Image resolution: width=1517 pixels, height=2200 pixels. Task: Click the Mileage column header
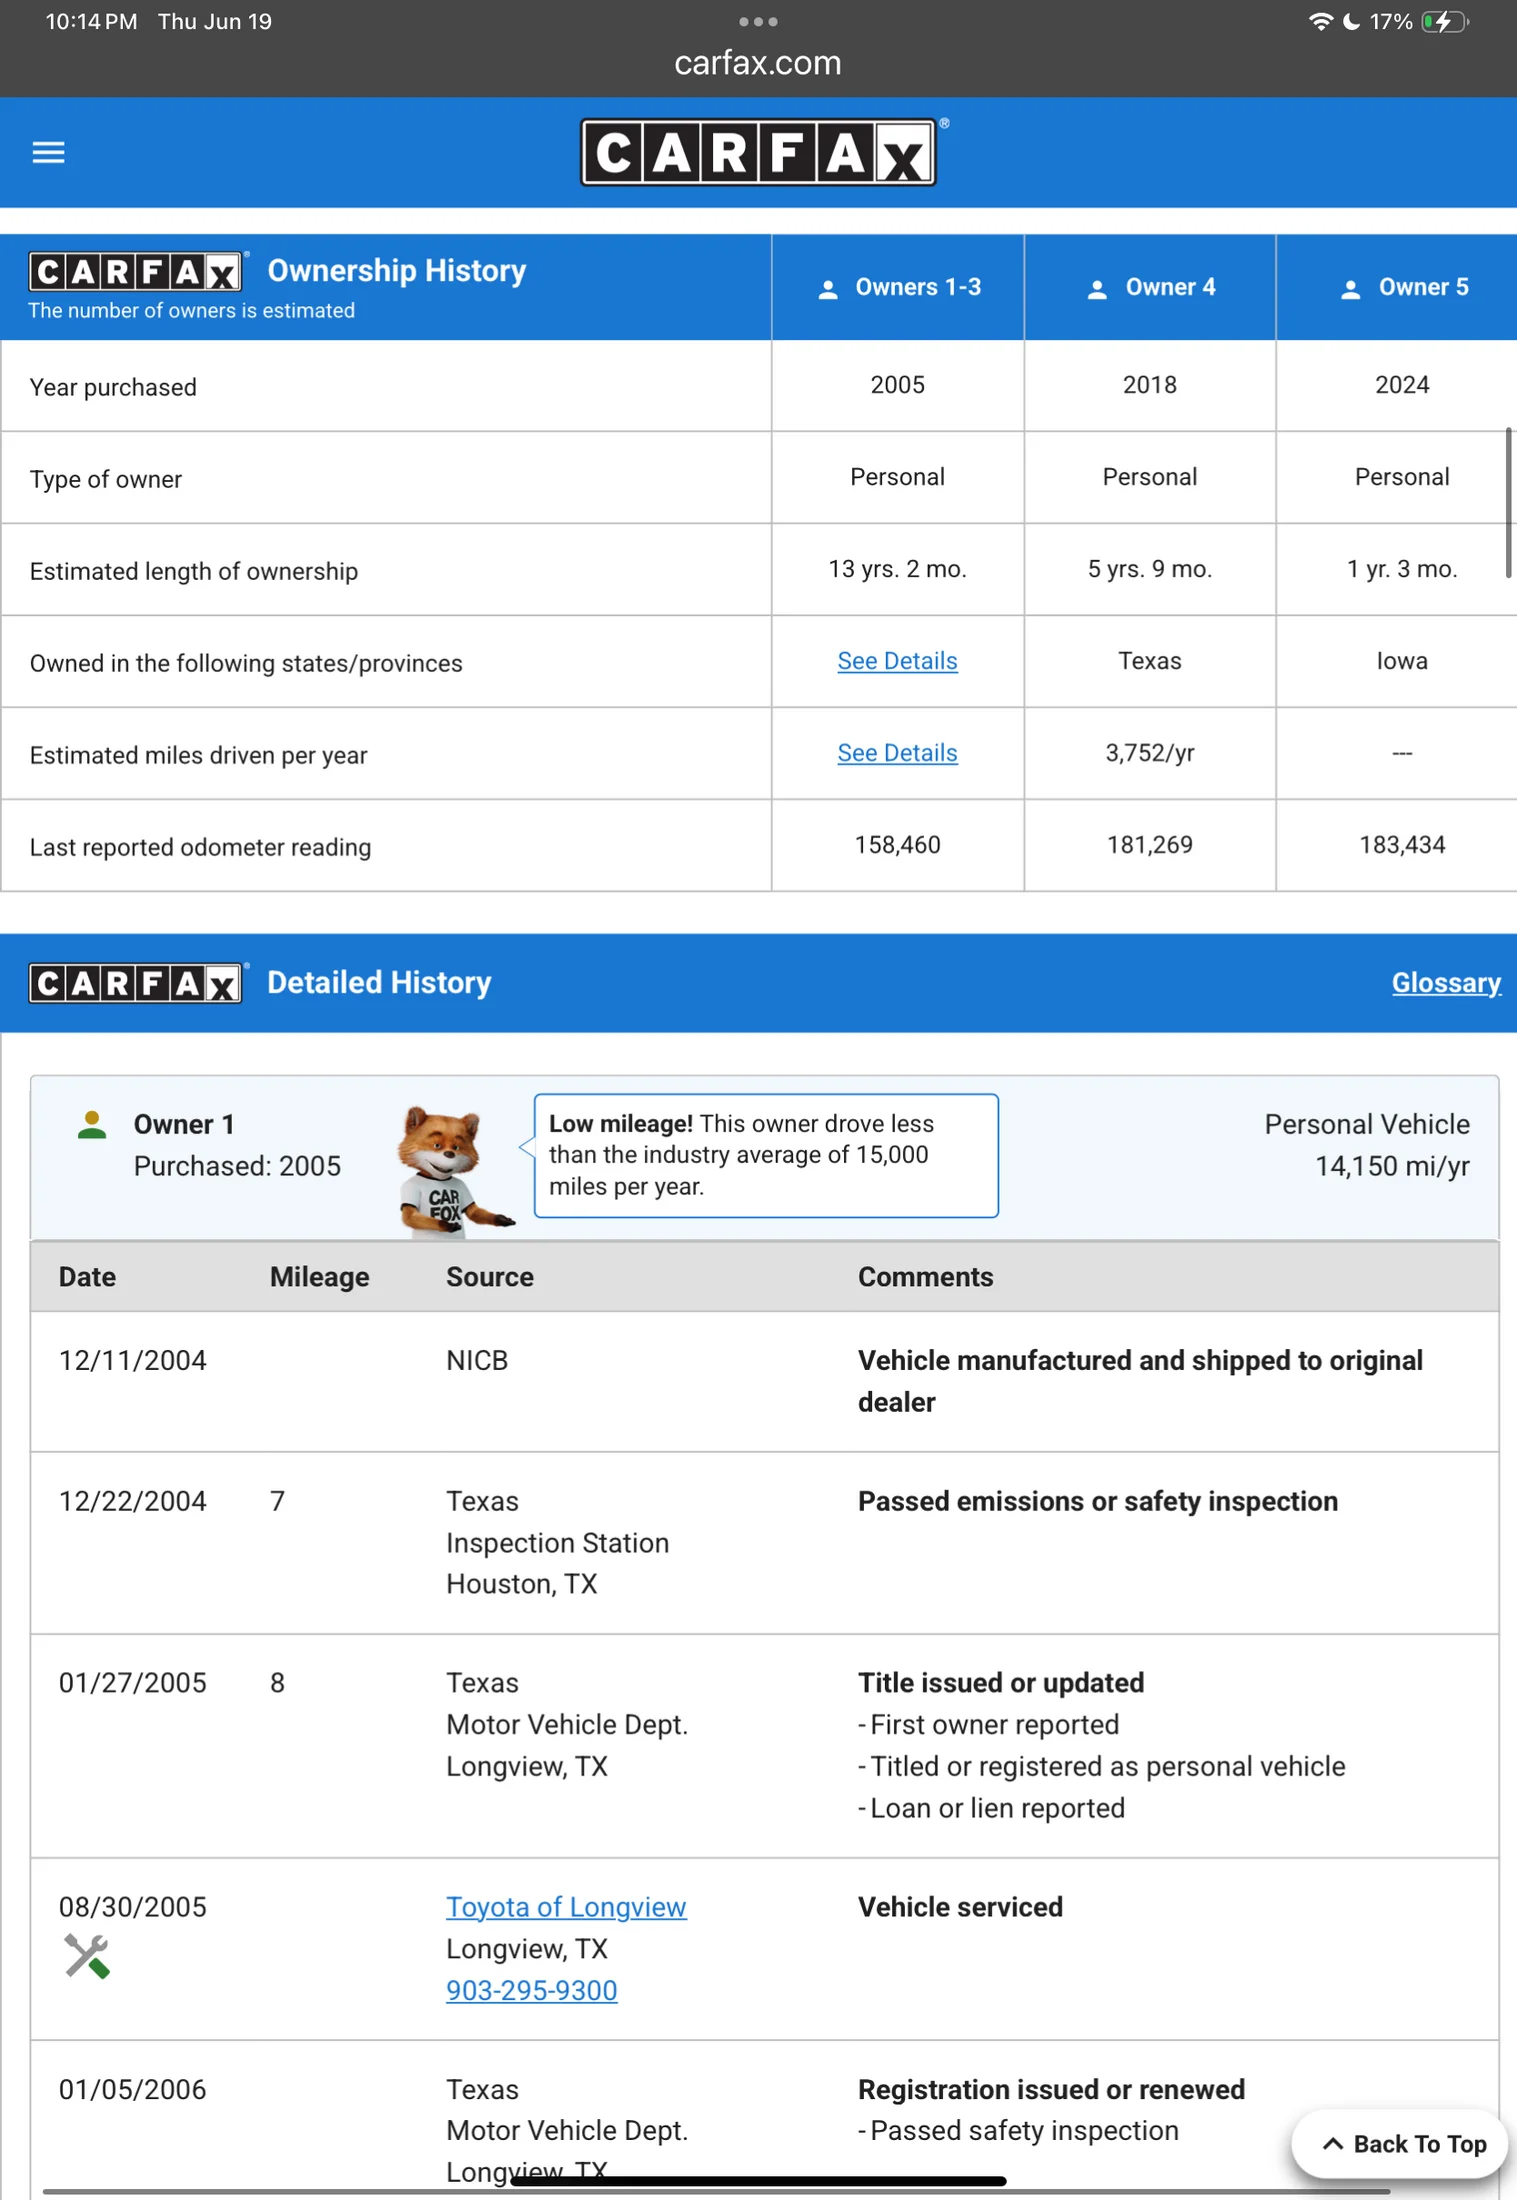pos(319,1277)
